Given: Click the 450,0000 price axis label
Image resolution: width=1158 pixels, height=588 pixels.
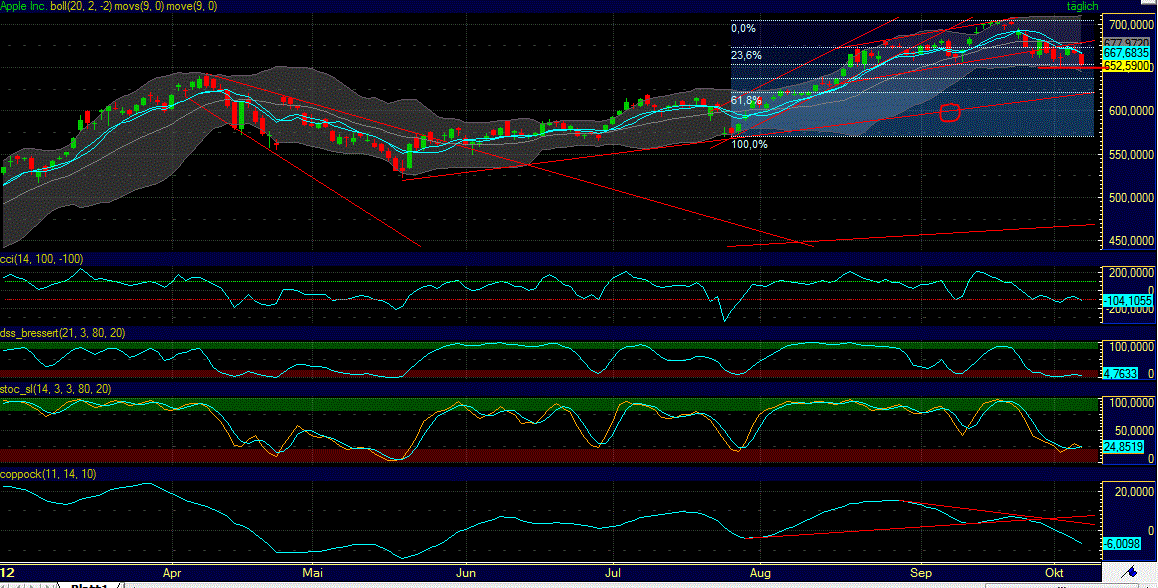Looking at the screenshot, I should [1131, 241].
